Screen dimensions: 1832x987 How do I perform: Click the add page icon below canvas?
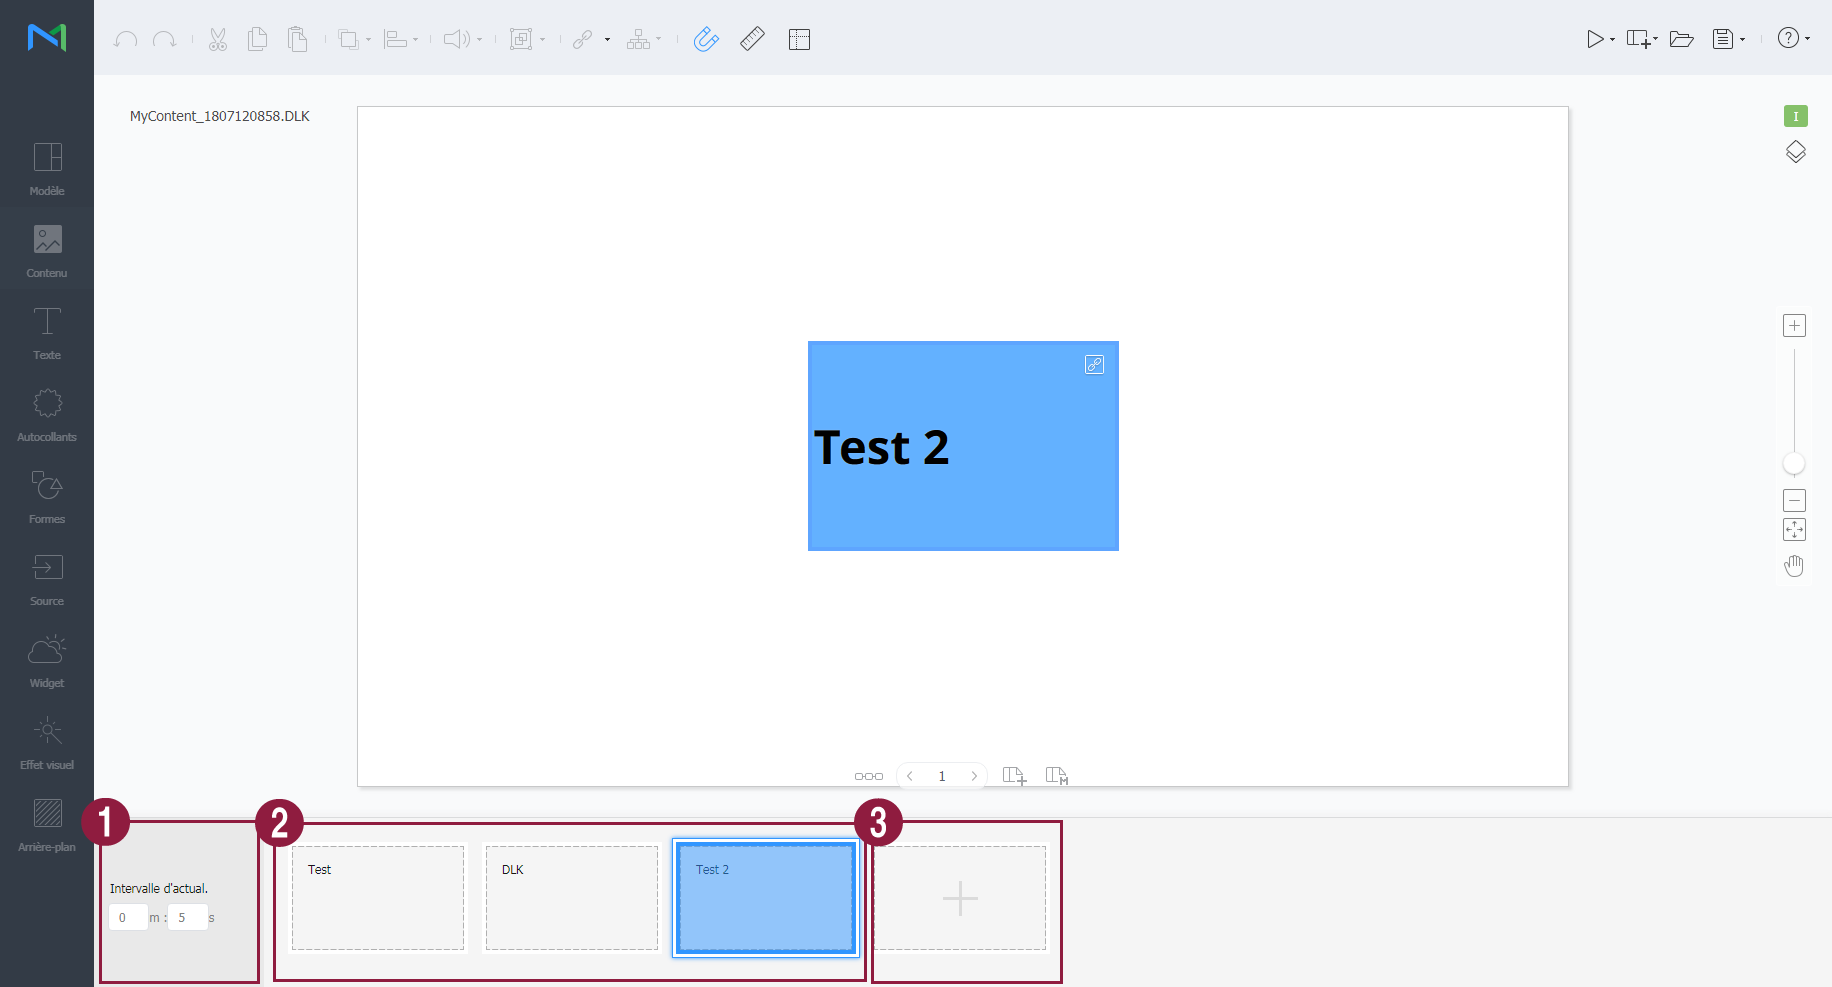click(x=1014, y=776)
